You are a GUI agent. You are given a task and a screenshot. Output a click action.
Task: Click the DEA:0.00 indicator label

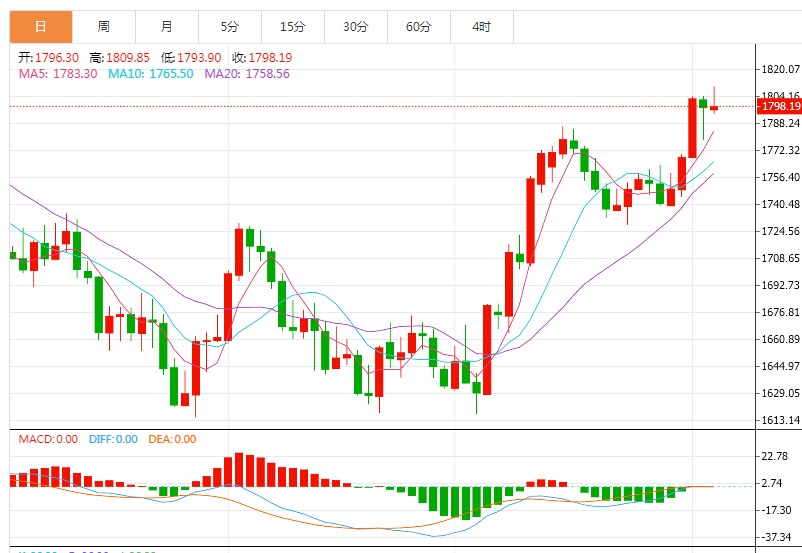[x=172, y=439]
